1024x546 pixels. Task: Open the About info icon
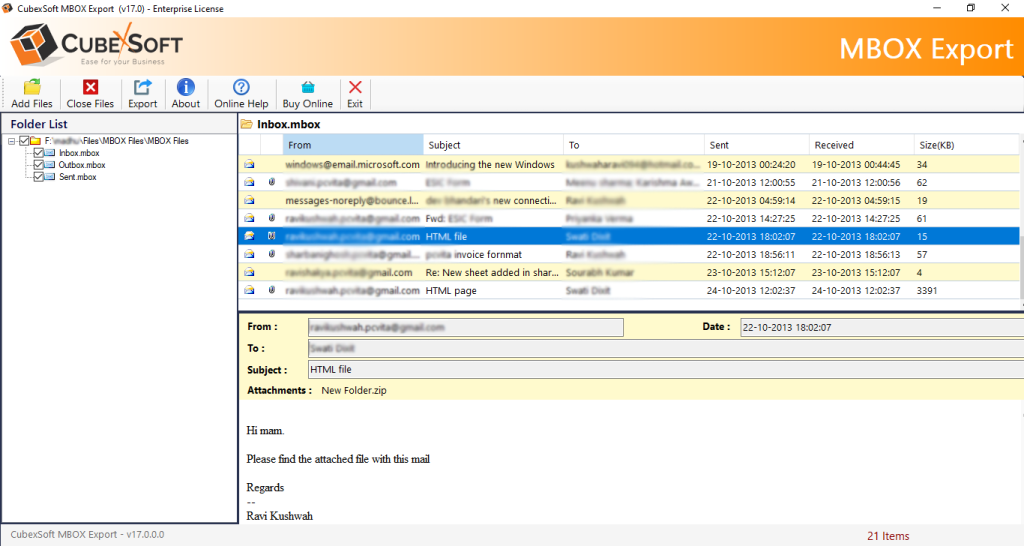[x=185, y=88]
